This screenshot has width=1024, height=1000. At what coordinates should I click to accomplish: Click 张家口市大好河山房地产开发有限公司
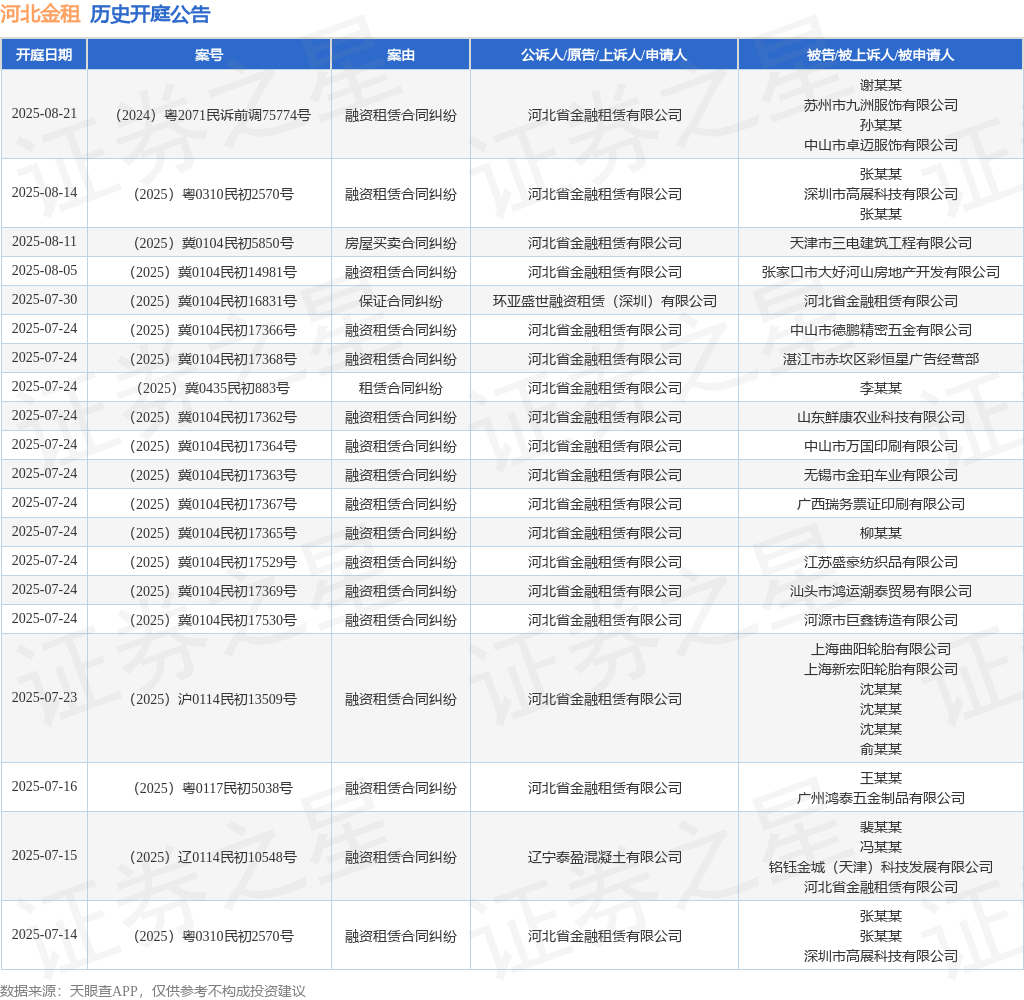coord(881,272)
